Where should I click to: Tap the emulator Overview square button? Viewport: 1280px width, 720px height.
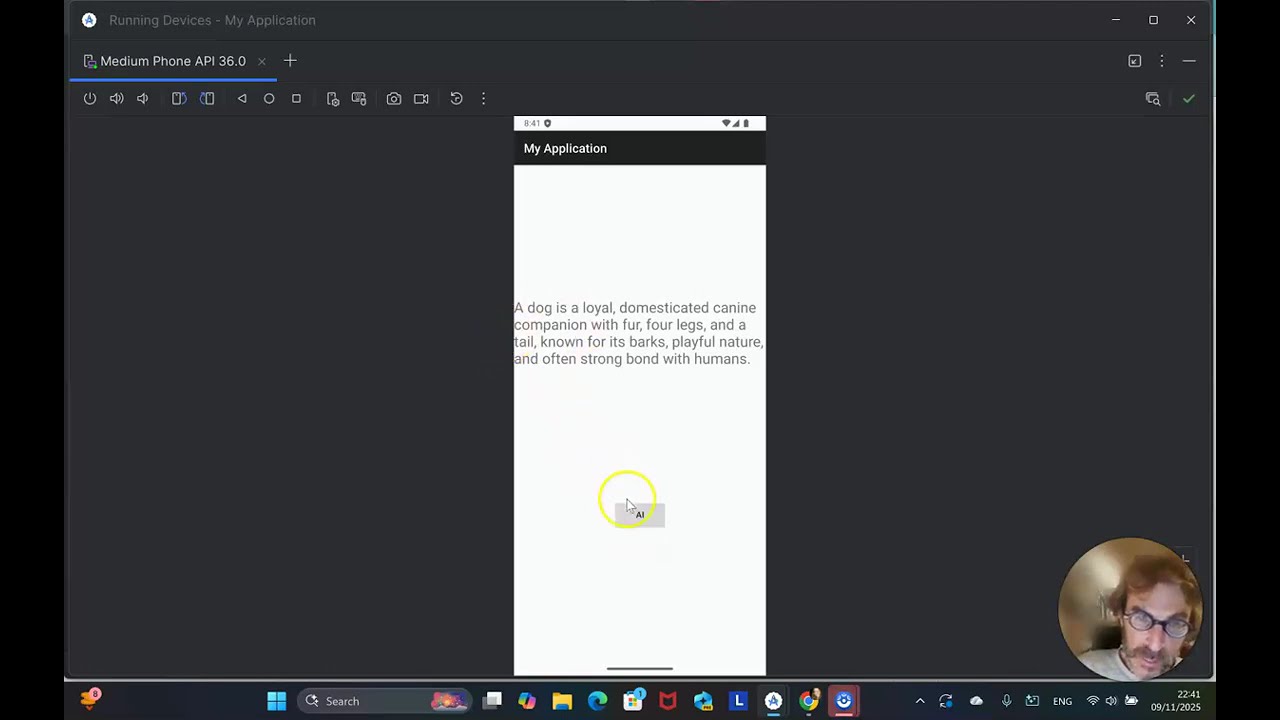coord(296,99)
